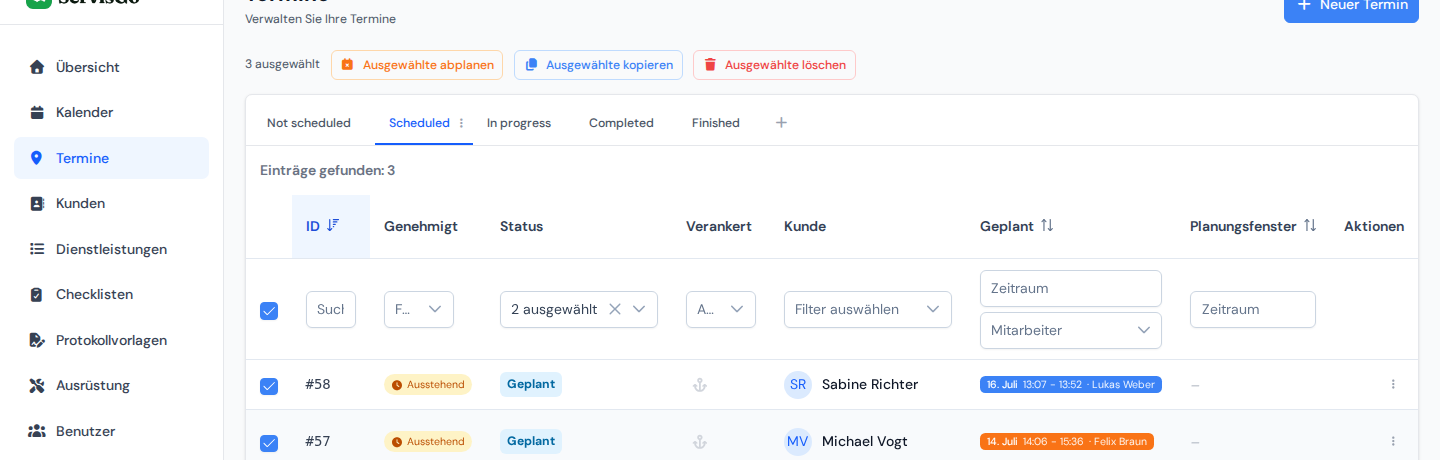Toggle the anchor icon for row #58
1440x460 pixels.
(700, 384)
